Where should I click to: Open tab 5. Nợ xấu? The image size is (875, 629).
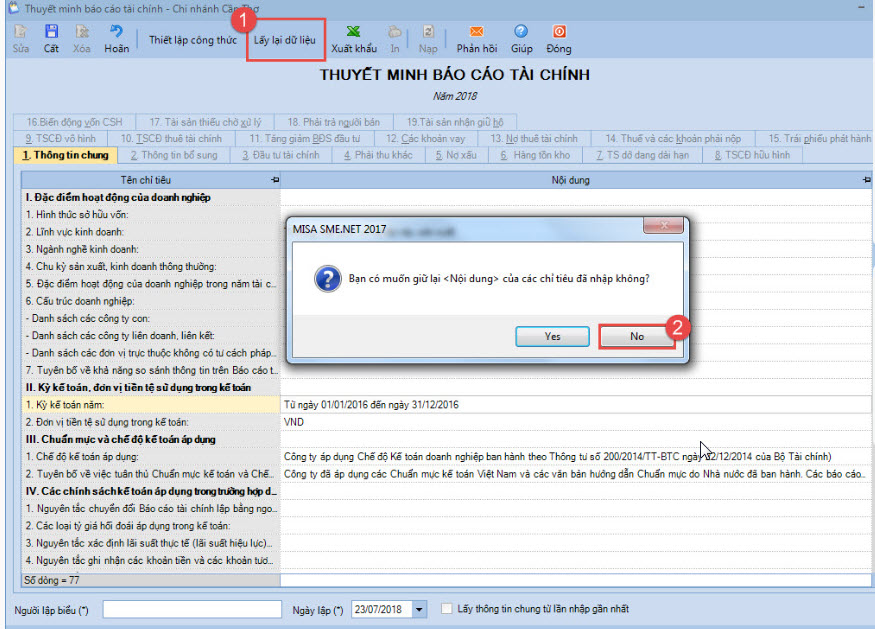[456, 155]
